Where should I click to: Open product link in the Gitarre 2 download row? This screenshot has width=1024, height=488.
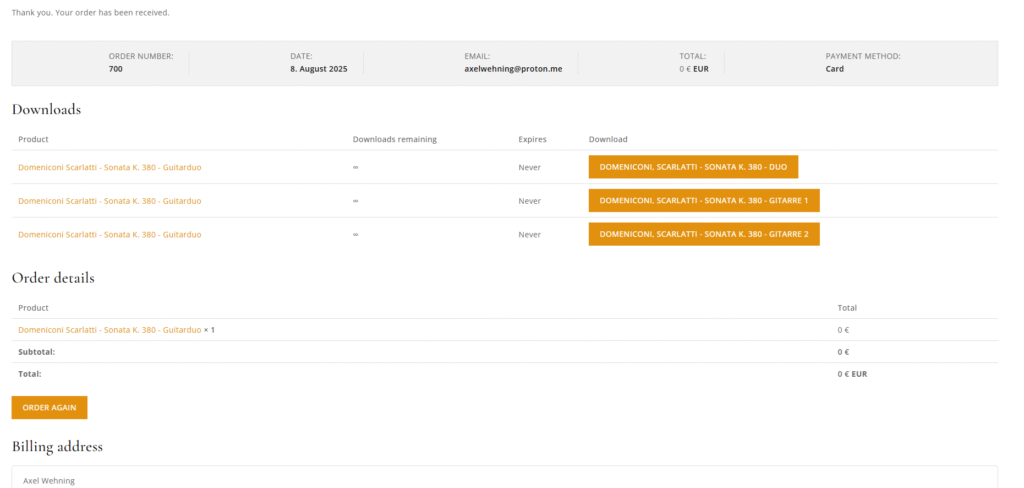click(110, 234)
